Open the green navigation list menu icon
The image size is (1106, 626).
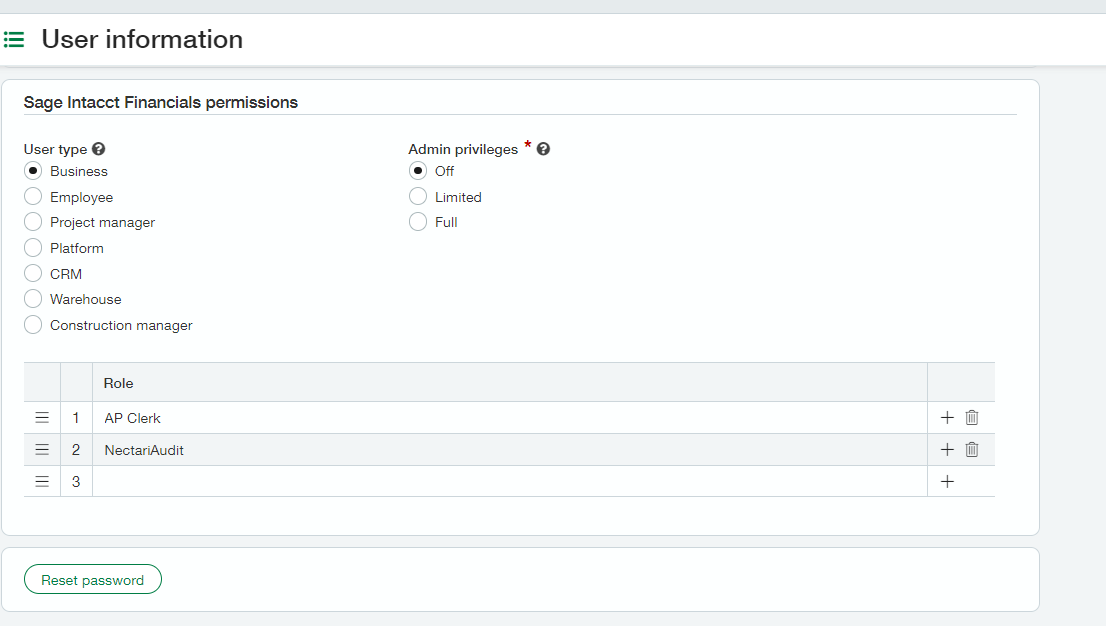tap(14, 40)
